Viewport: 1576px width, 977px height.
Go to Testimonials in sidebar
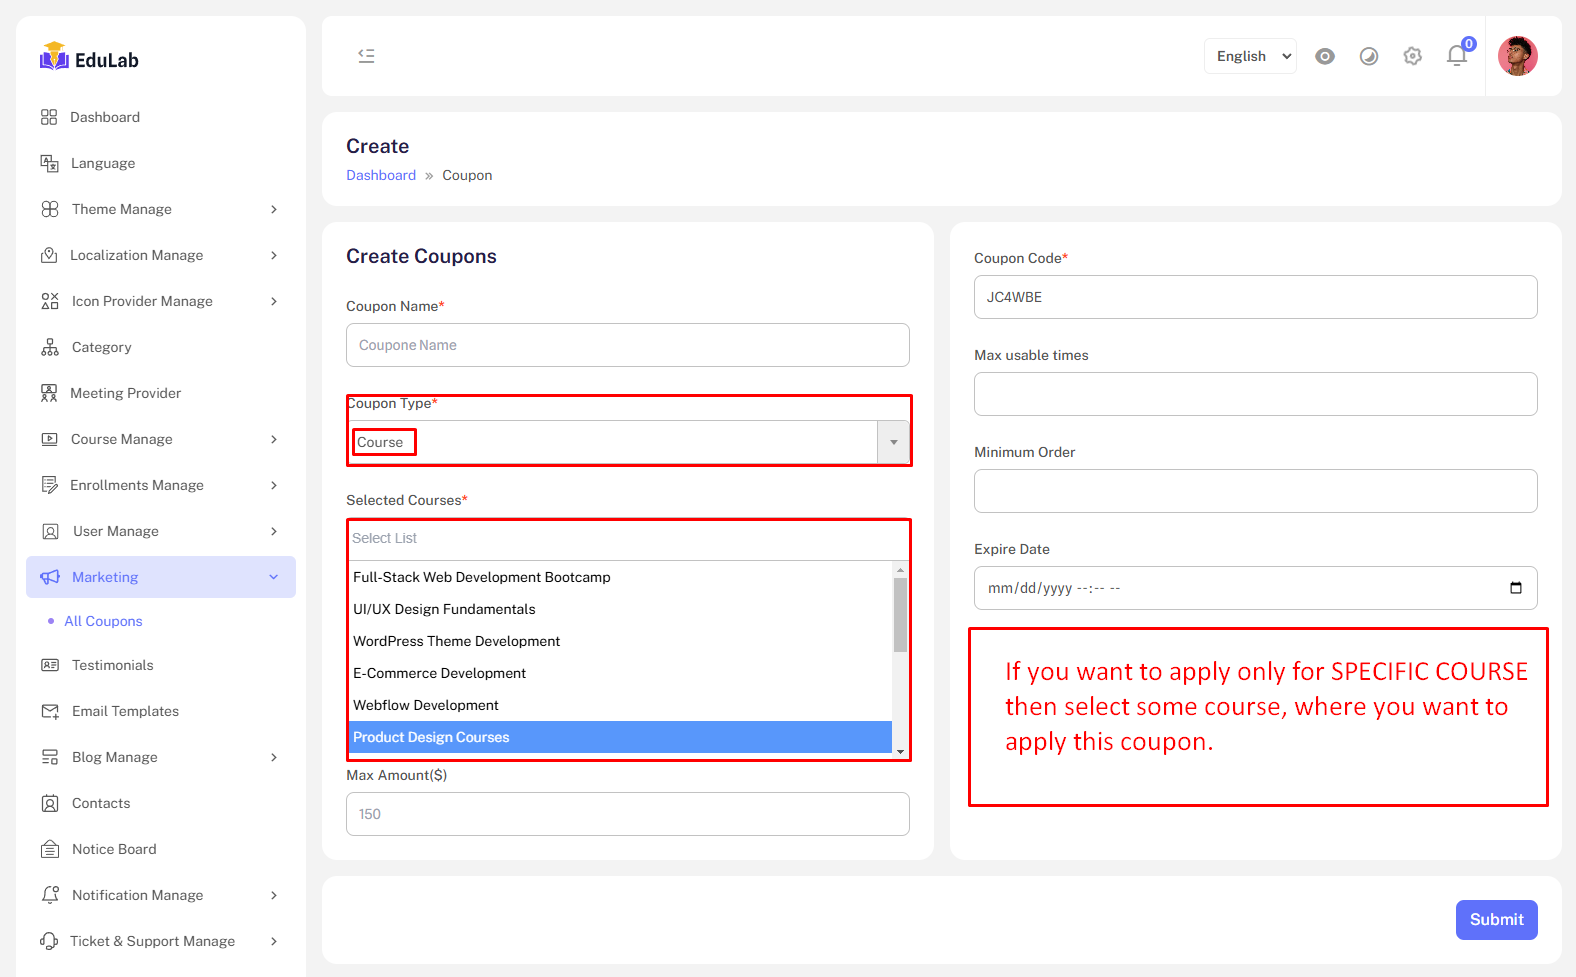point(112,665)
